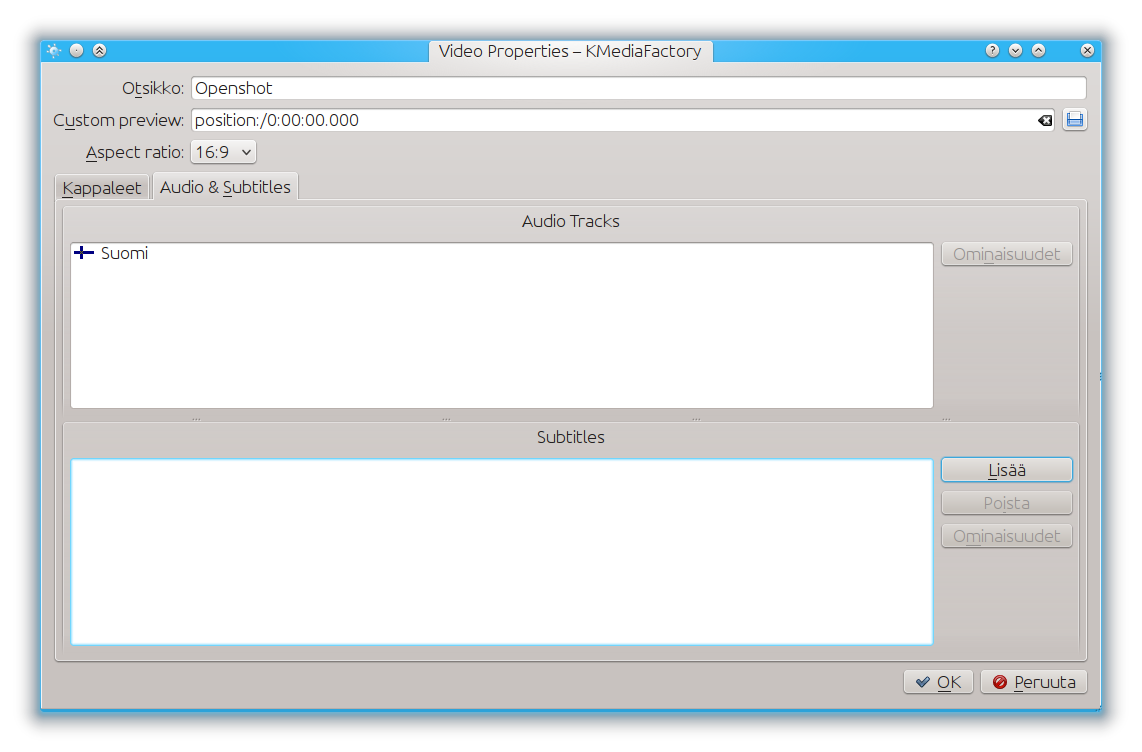Viewport: 1142px width, 752px height.
Task: Click the window menu icon in title bar
Action: tap(54, 50)
